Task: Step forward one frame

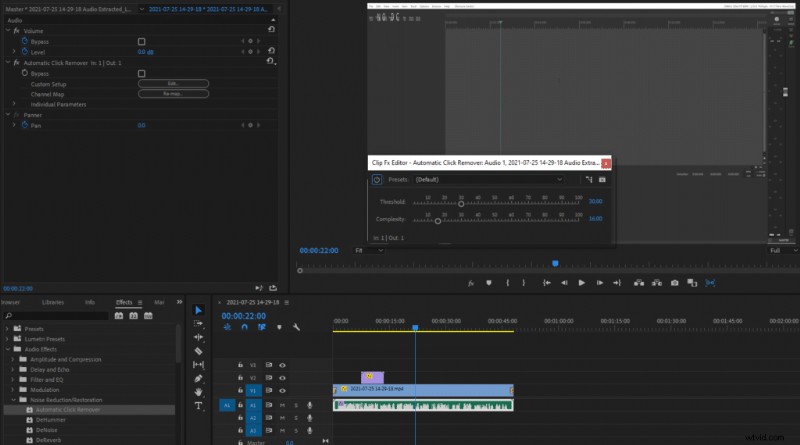Action: (599, 283)
